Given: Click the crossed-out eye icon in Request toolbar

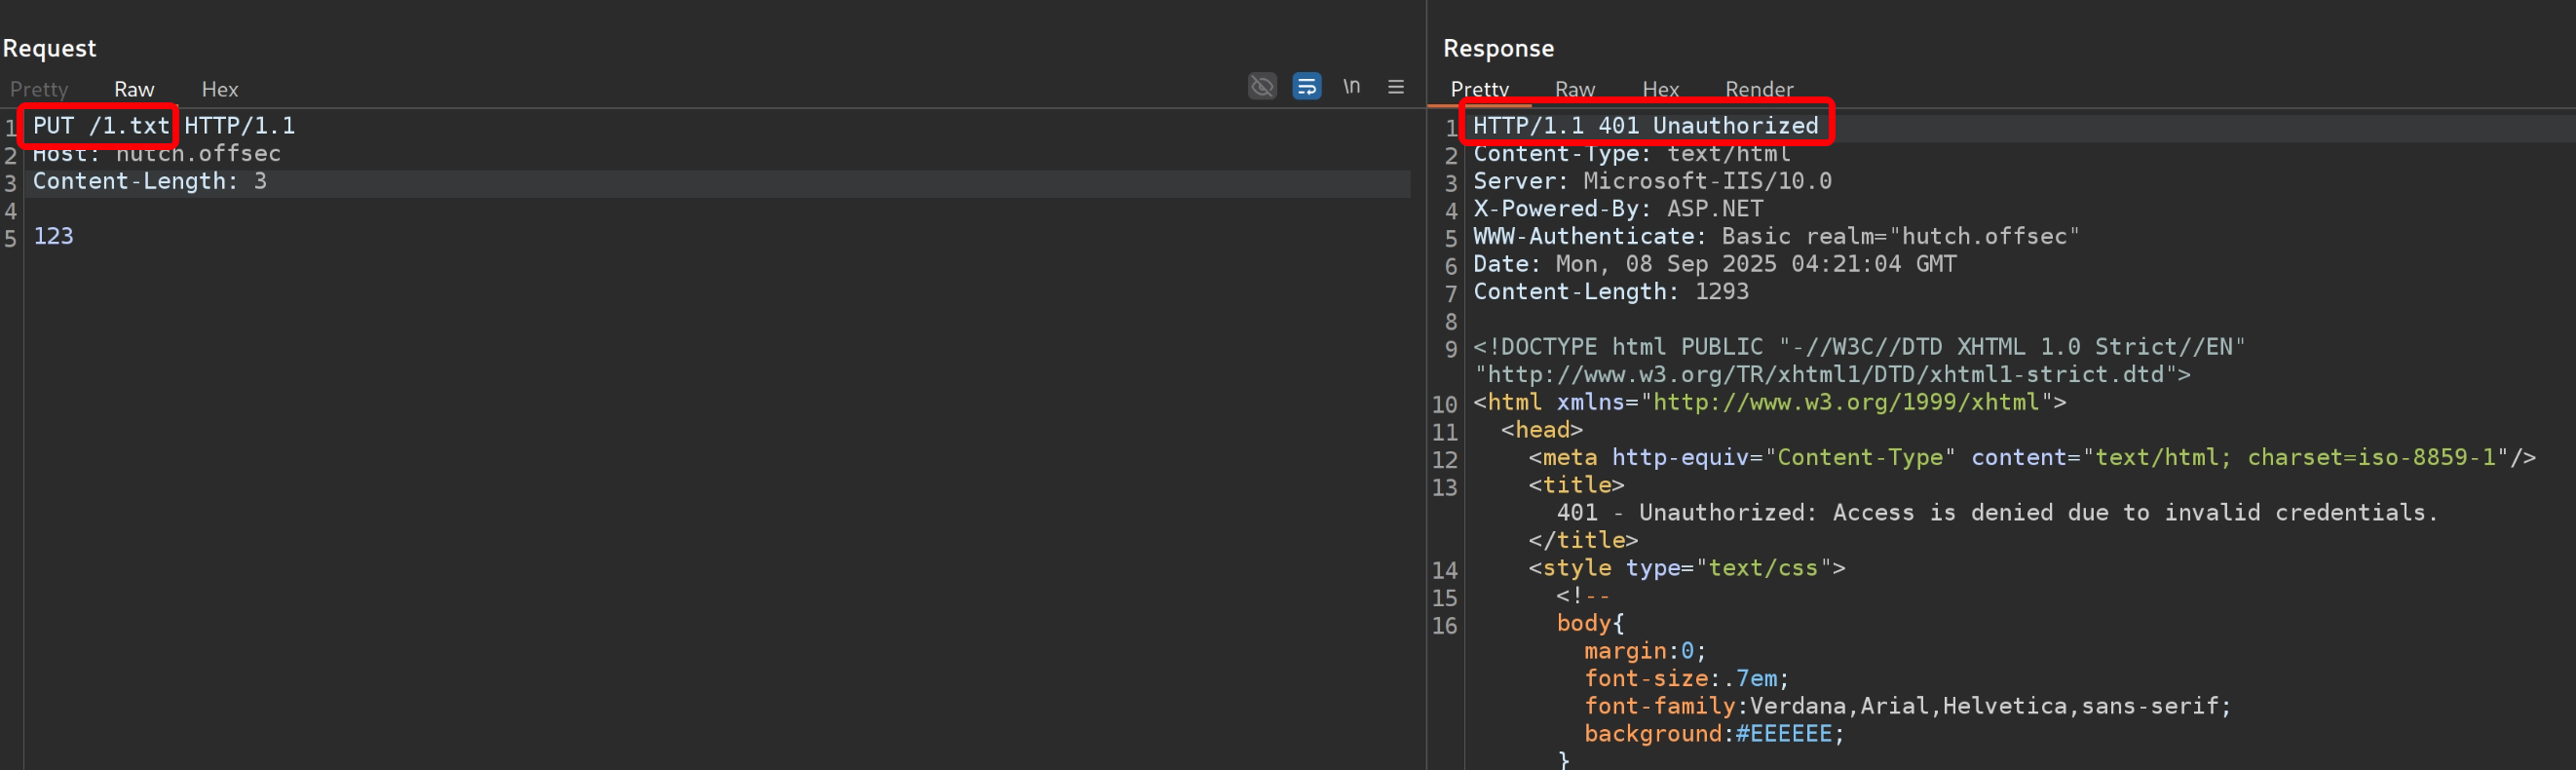Looking at the screenshot, I should point(1262,87).
